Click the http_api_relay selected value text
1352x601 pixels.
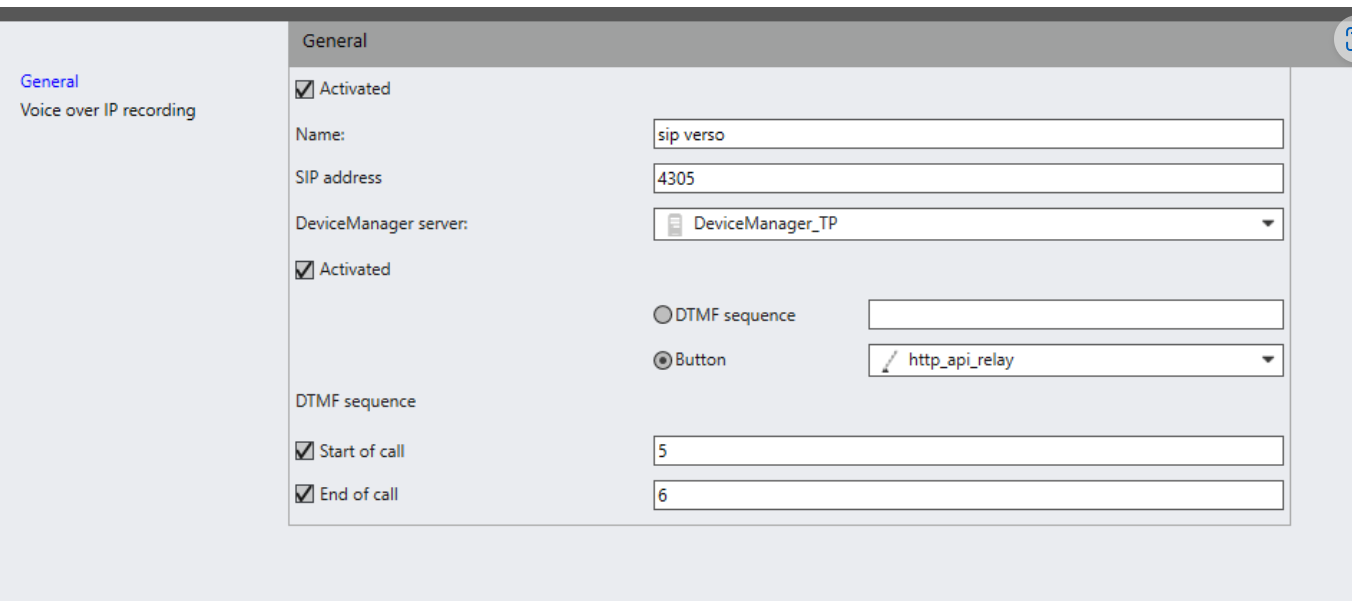tap(960, 360)
